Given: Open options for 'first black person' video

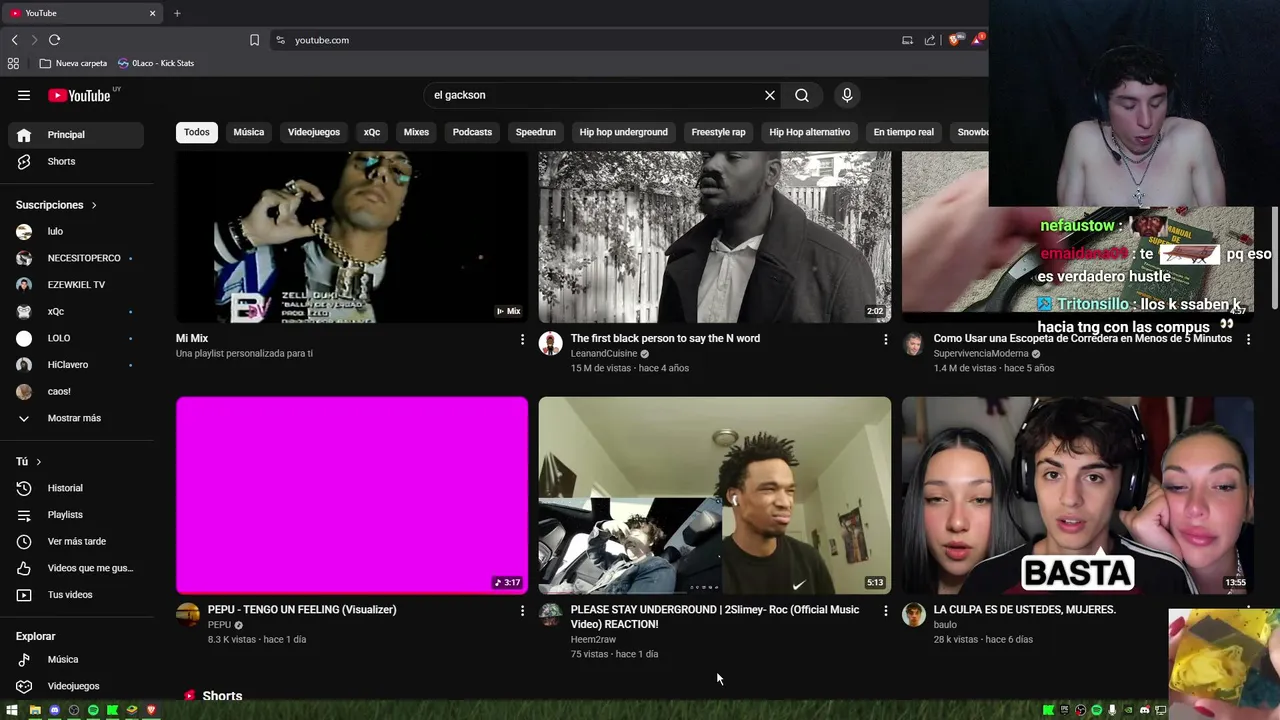Looking at the screenshot, I should pyautogui.click(x=885, y=340).
